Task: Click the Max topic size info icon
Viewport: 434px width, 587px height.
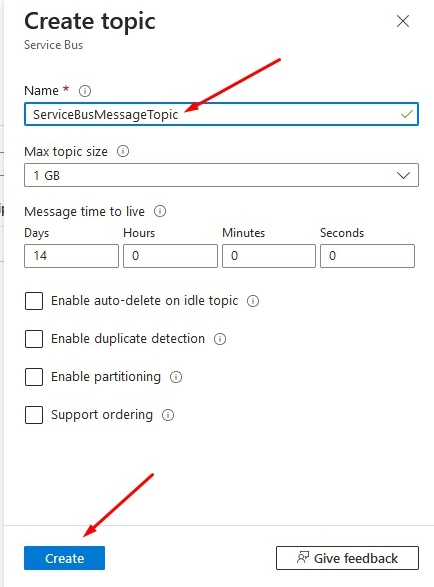Action: (123, 151)
